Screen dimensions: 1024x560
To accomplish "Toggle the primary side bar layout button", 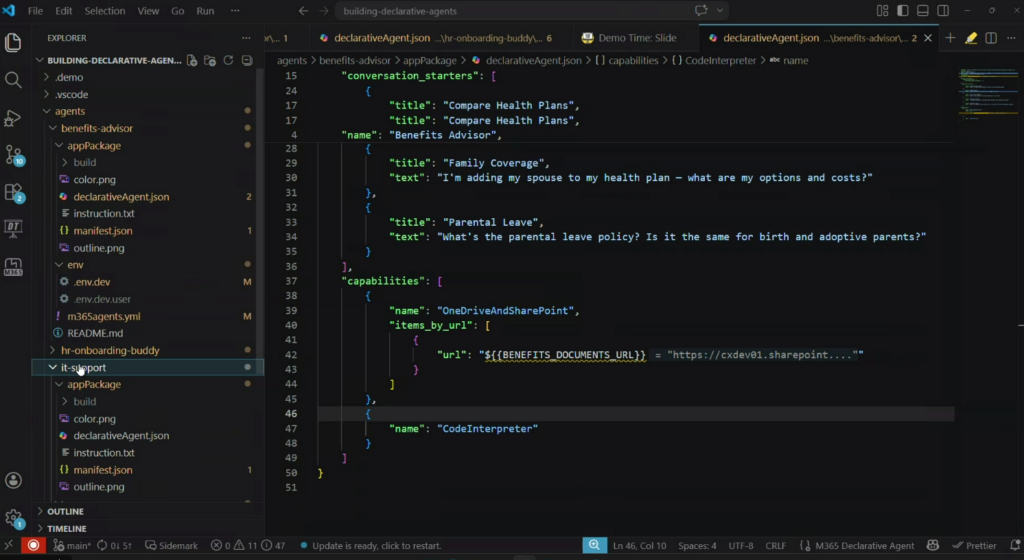I will click(x=903, y=11).
